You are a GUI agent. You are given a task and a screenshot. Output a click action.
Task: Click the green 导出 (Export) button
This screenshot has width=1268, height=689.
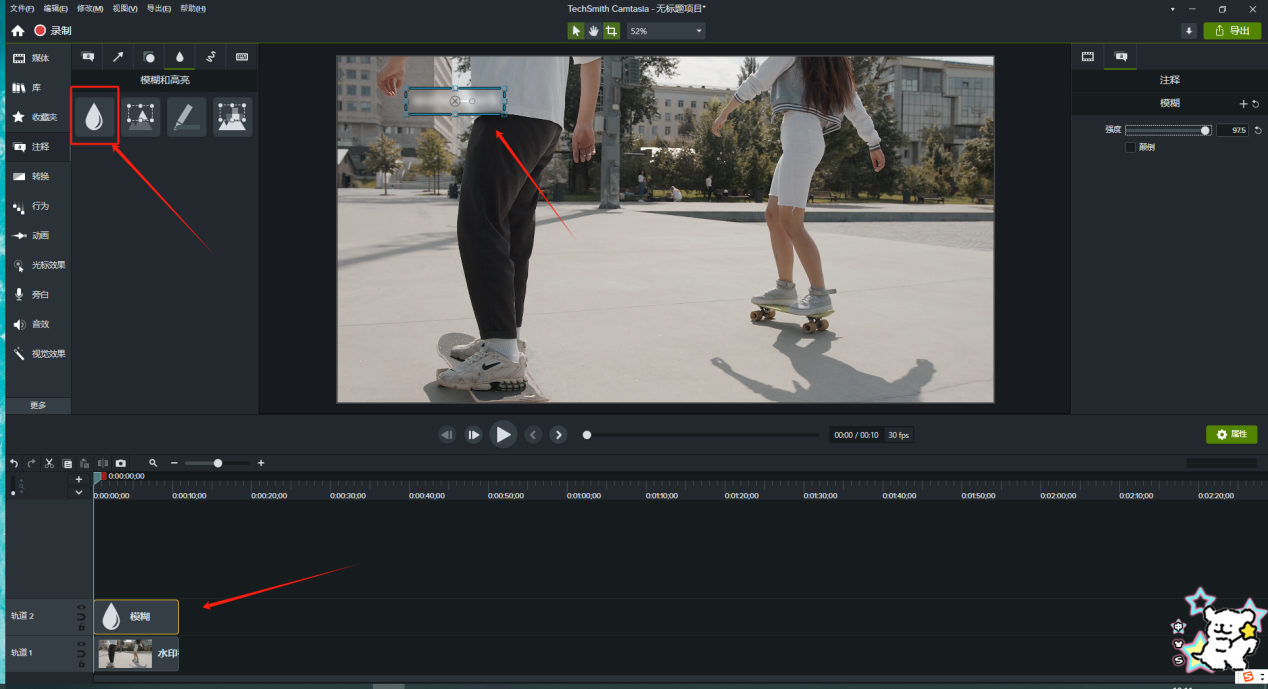click(1232, 31)
